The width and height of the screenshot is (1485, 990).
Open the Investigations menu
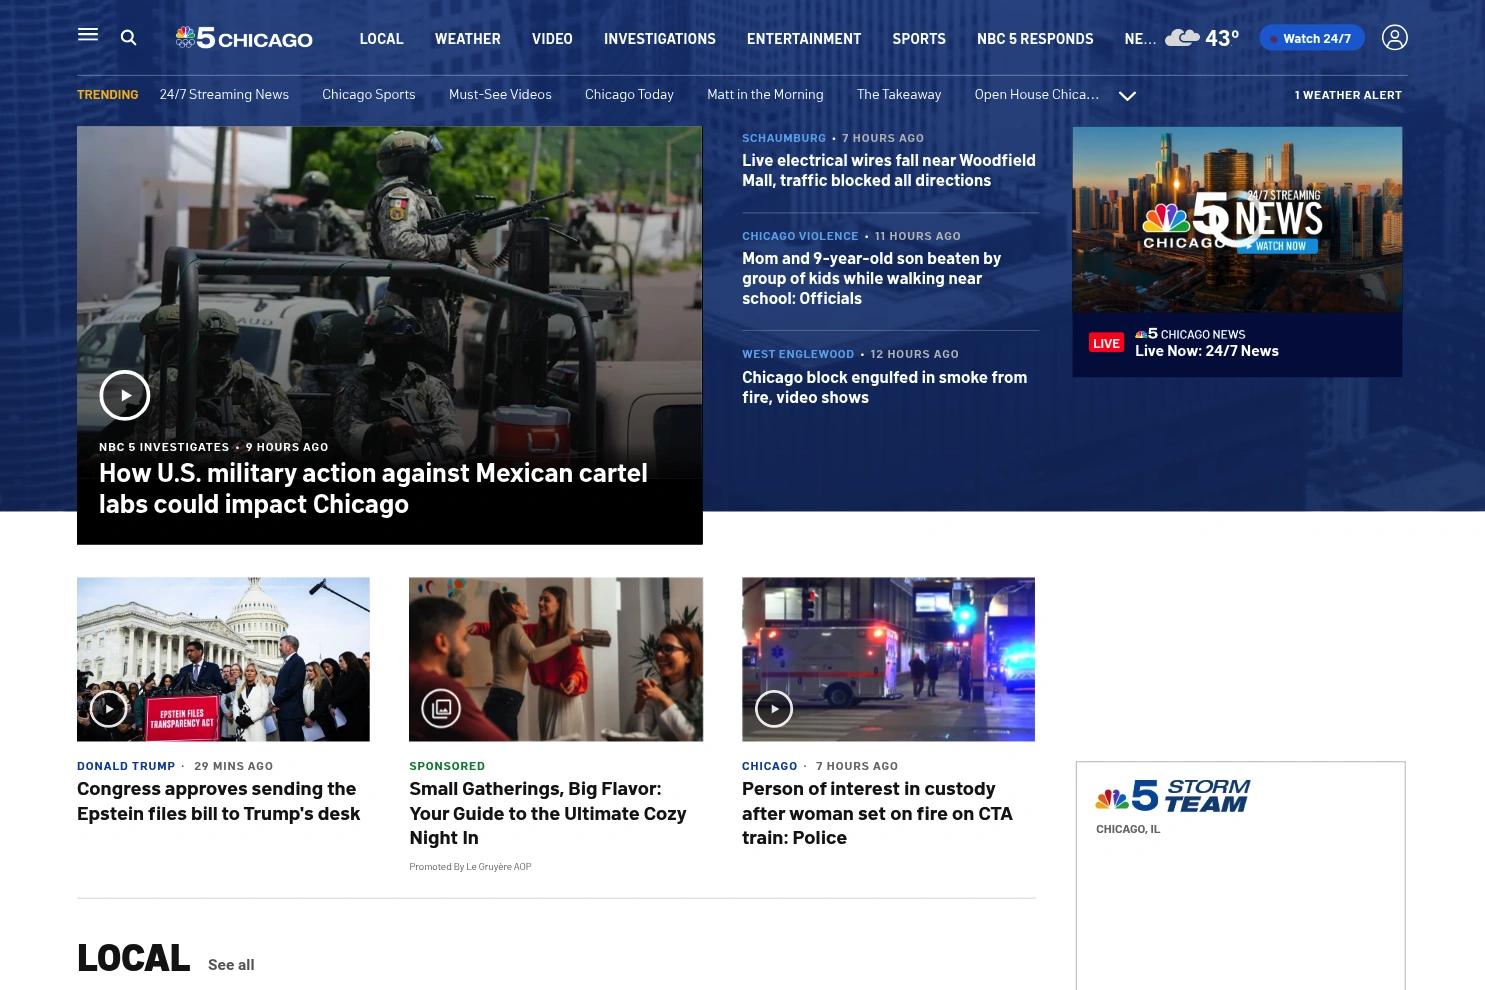point(659,38)
